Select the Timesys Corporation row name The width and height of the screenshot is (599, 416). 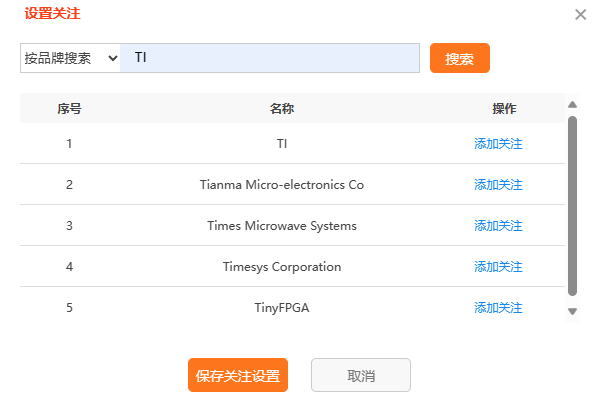(282, 266)
